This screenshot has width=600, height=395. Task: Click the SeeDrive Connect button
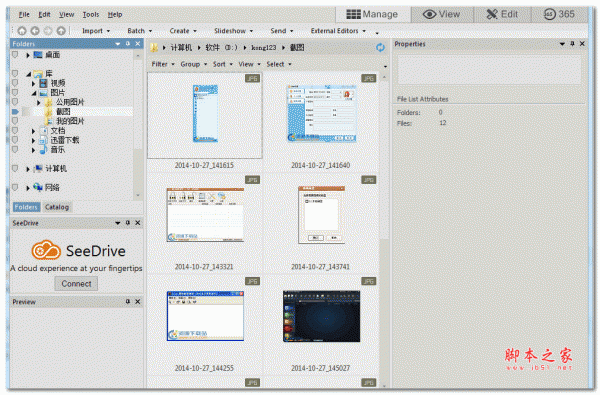click(76, 284)
